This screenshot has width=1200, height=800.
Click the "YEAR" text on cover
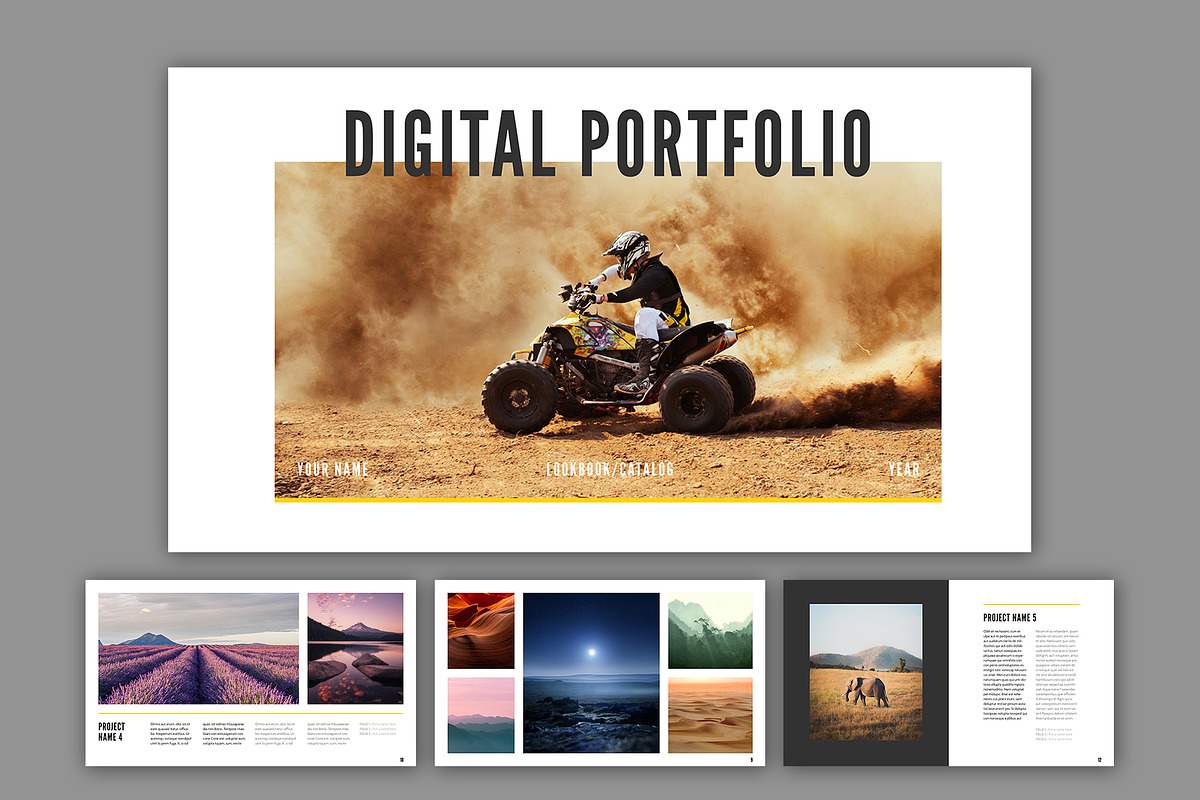pos(904,470)
